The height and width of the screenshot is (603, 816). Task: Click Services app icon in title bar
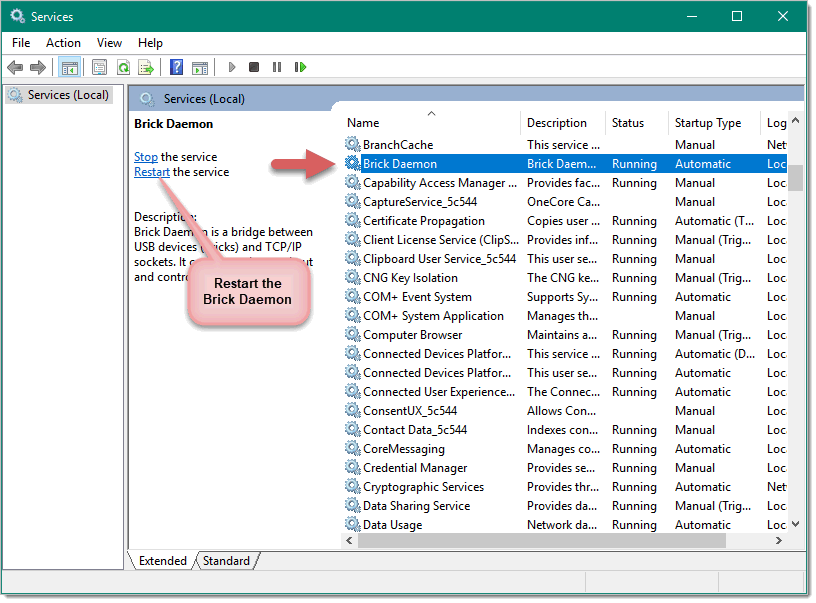pyautogui.click(x=18, y=16)
